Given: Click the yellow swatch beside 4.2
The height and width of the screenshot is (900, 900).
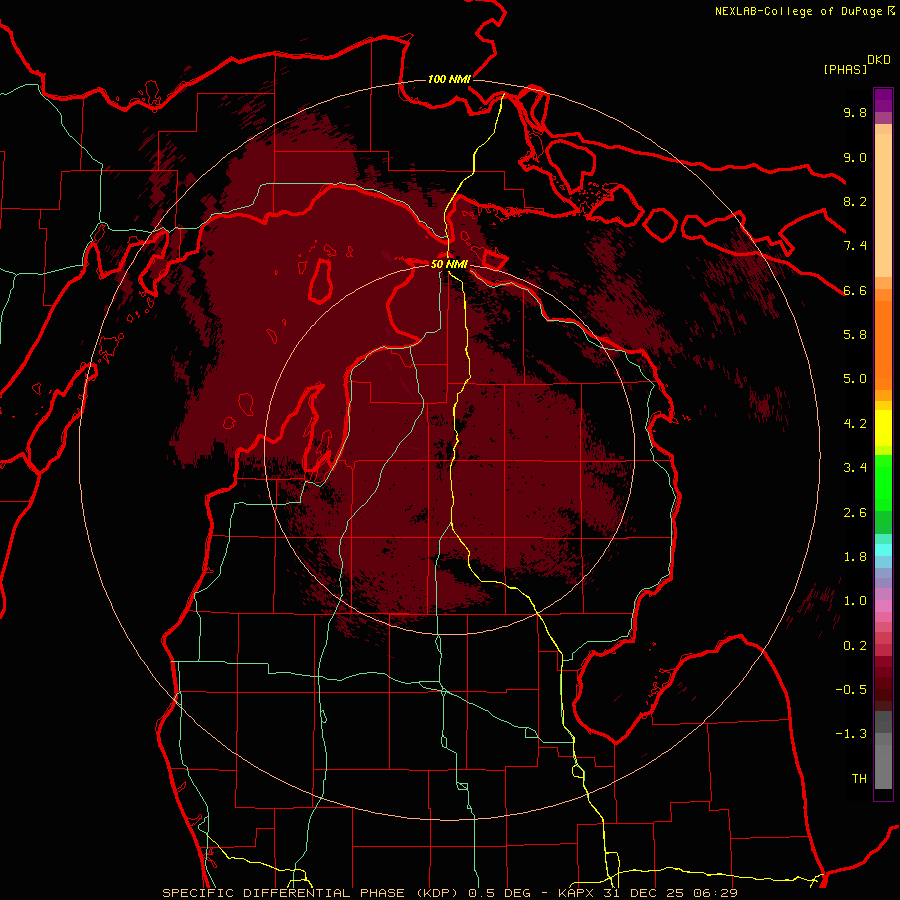Looking at the screenshot, I should click(883, 428).
